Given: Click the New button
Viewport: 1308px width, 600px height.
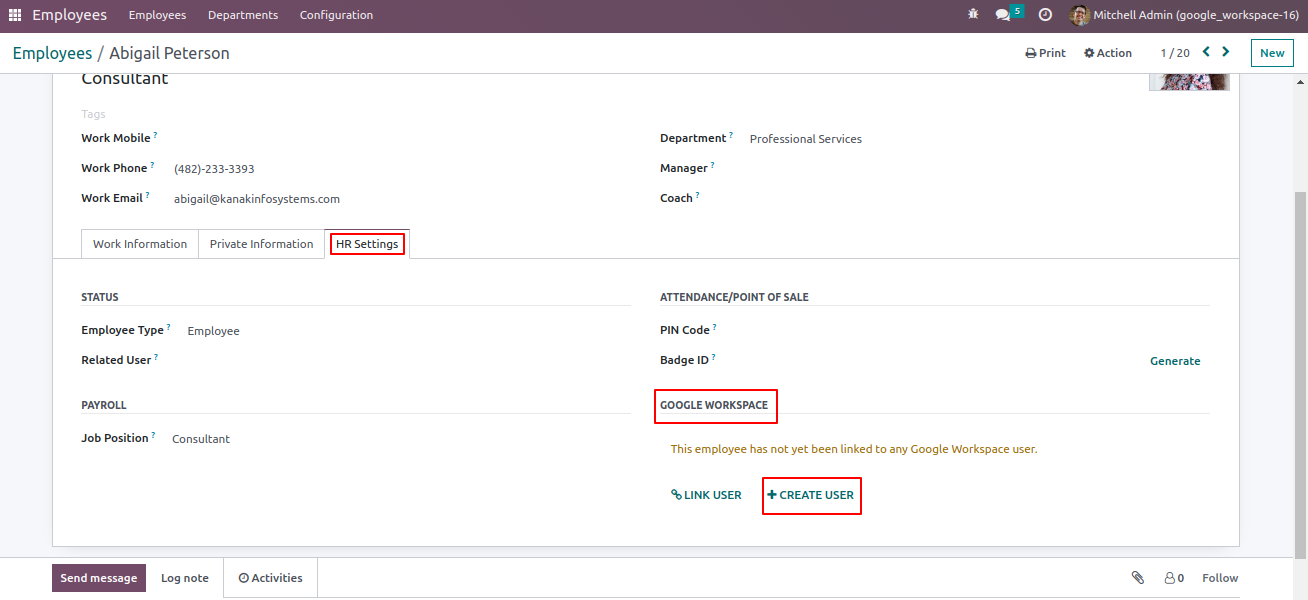Looking at the screenshot, I should tap(1272, 53).
